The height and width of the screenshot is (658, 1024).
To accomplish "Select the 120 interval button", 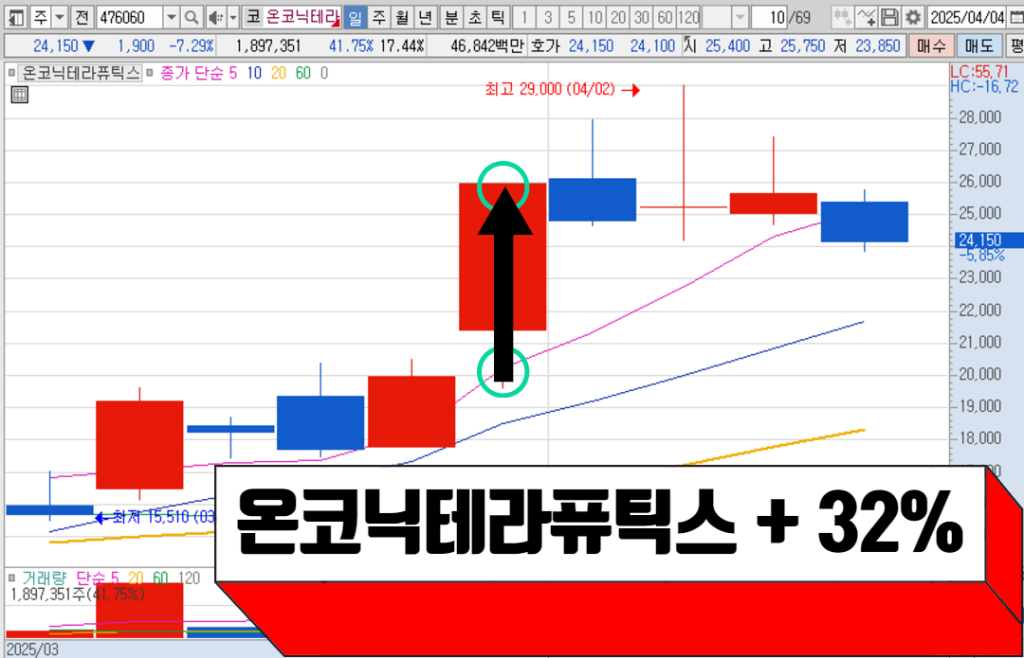I will point(688,18).
